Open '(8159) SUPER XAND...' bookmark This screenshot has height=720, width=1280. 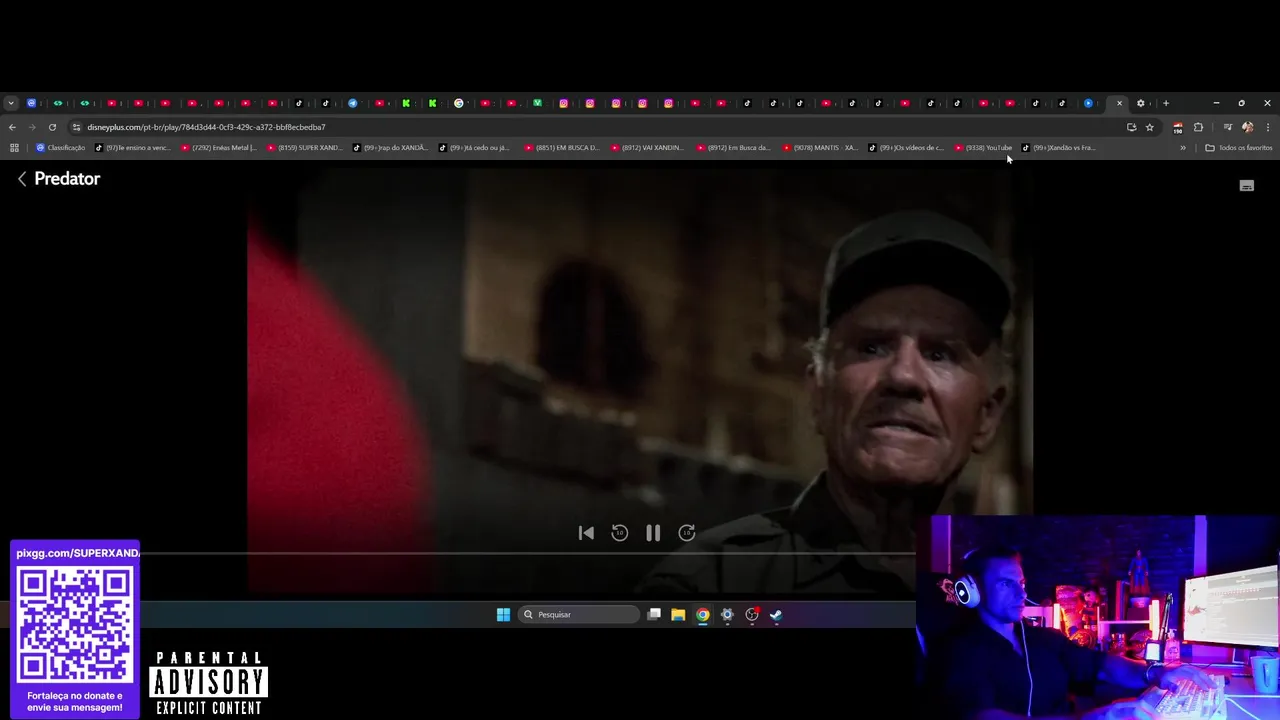pos(305,148)
